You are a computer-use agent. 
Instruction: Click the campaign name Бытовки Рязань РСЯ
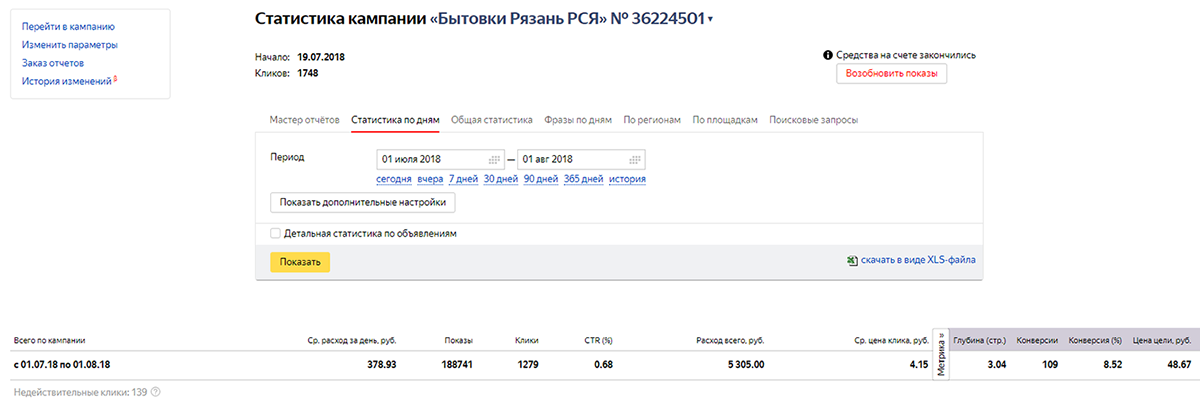518,19
